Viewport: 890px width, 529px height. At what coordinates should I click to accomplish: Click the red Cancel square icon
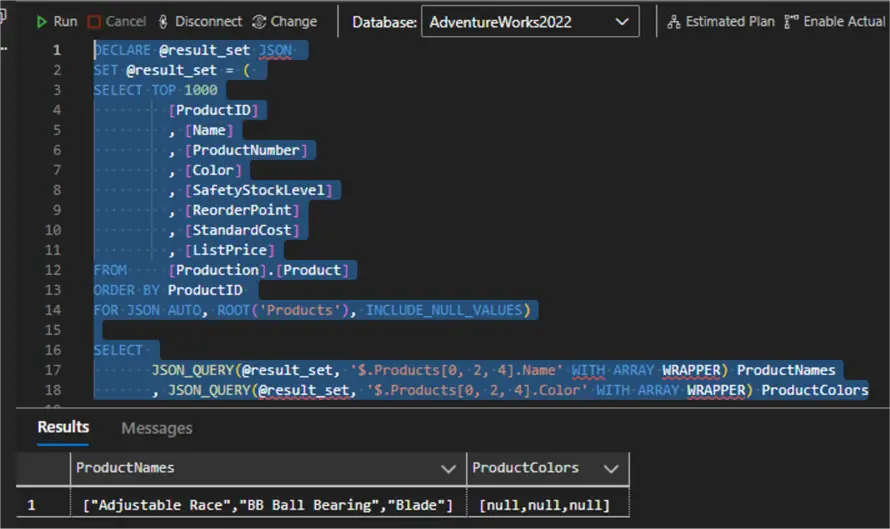pyautogui.click(x=94, y=22)
